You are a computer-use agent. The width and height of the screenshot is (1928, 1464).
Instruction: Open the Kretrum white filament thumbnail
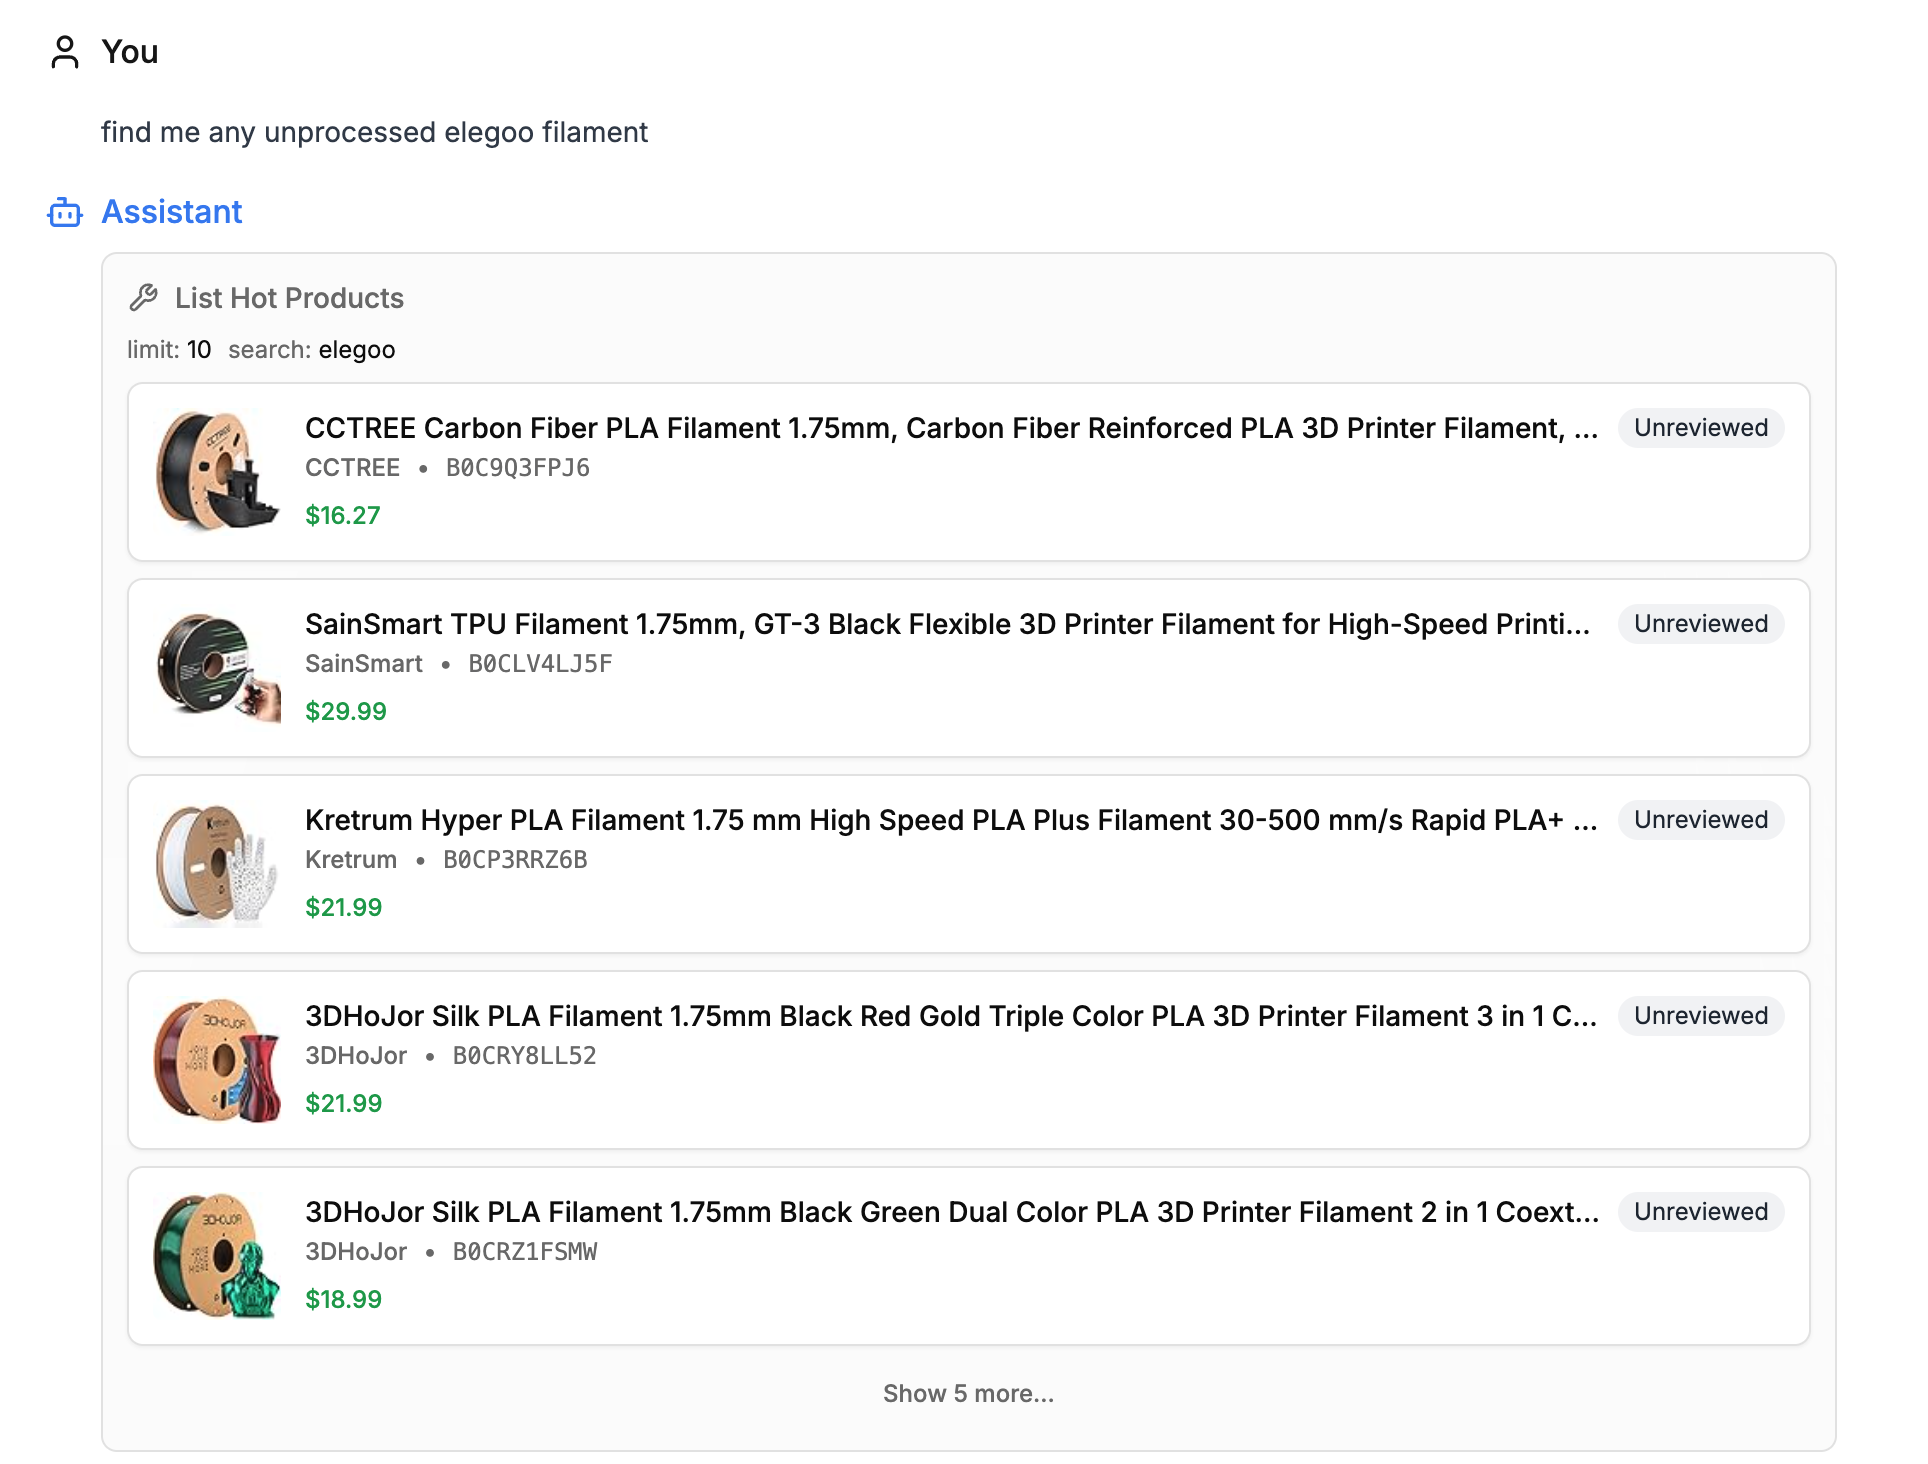tap(218, 863)
